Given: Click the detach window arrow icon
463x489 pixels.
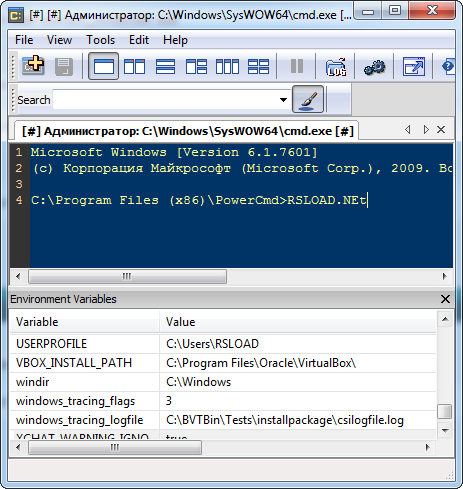Looking at the screenshot, I should 414,66.
